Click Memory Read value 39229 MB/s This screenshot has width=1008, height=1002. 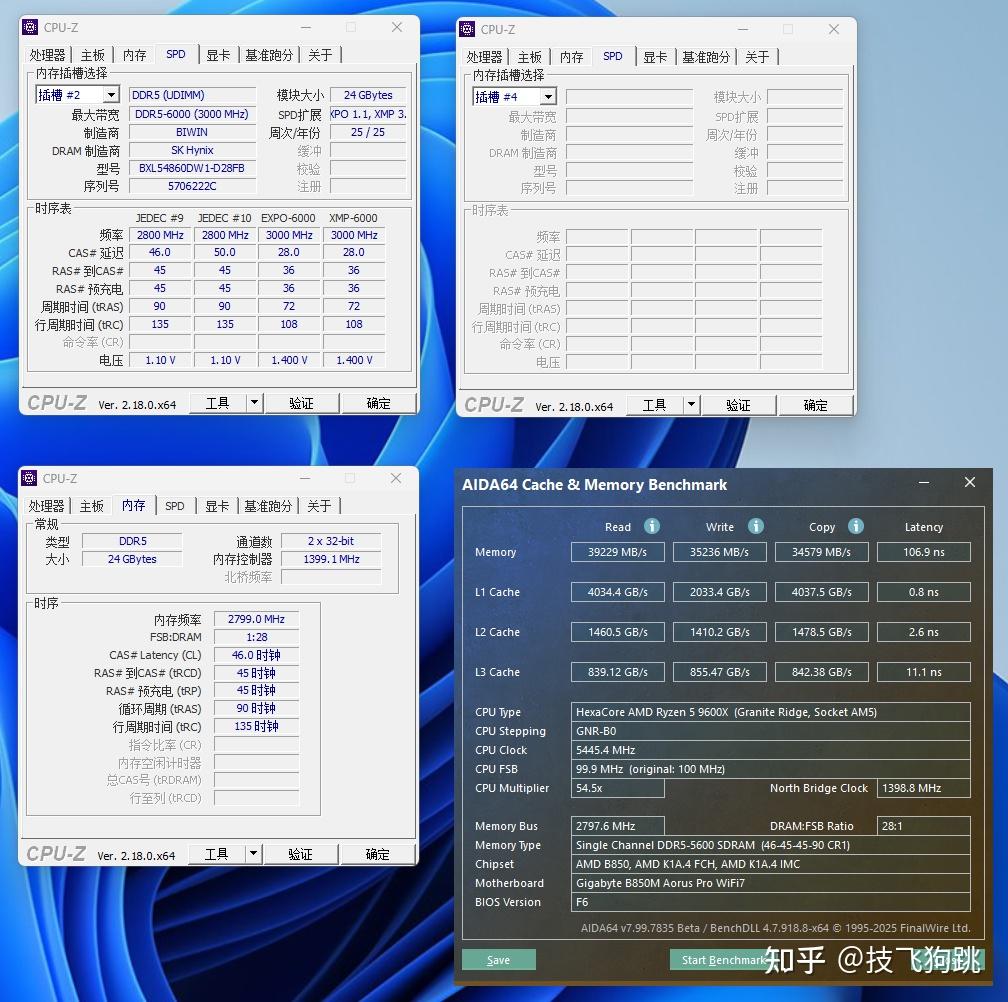[x=618, y=552]
